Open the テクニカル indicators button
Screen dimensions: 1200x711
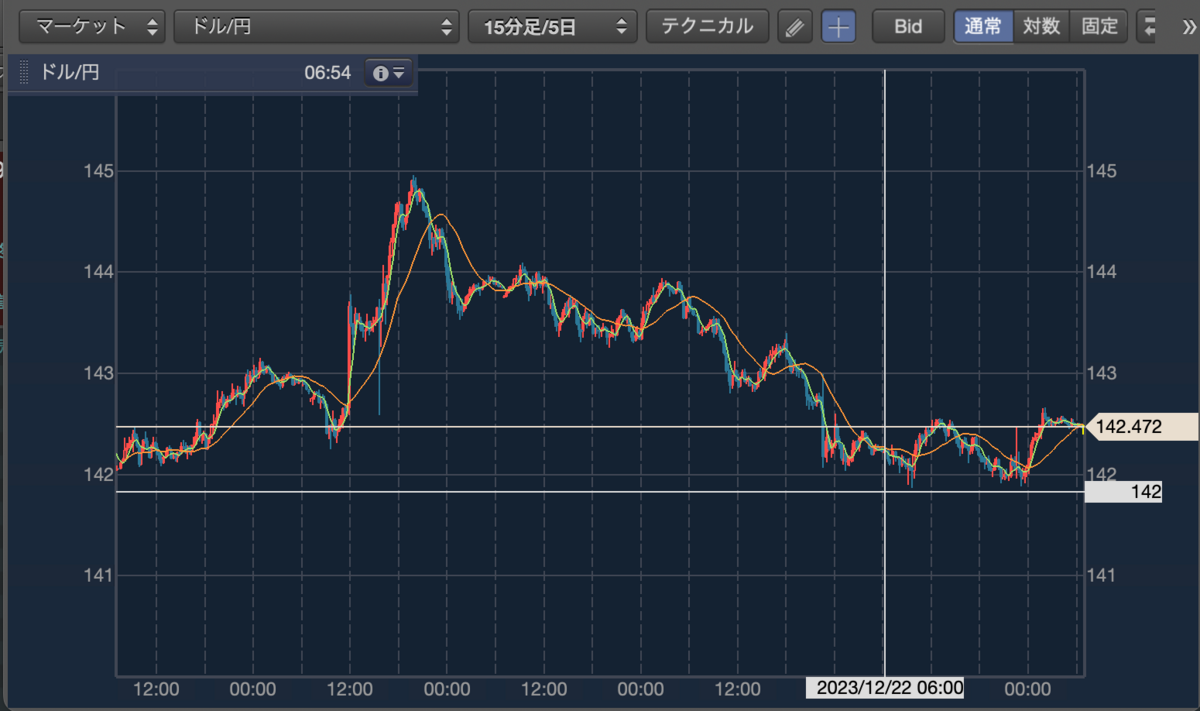tap(707, 27)
